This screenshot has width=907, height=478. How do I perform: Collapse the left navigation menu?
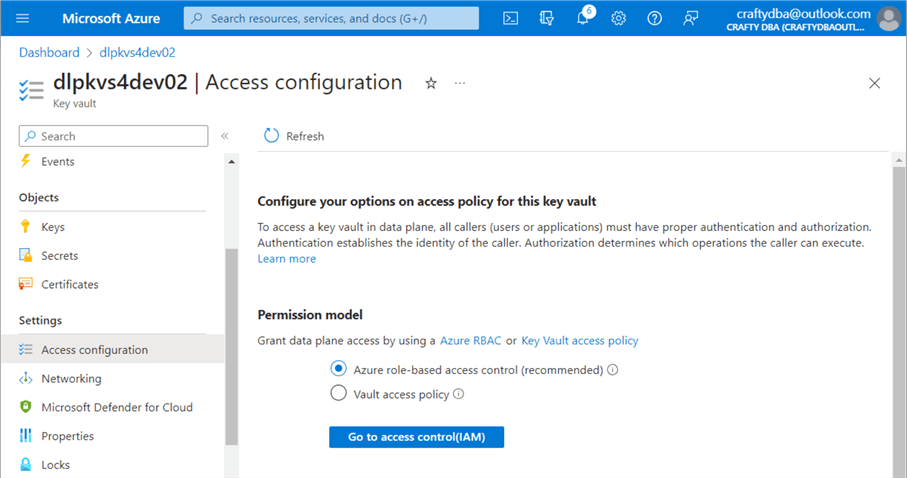[225, 136]
